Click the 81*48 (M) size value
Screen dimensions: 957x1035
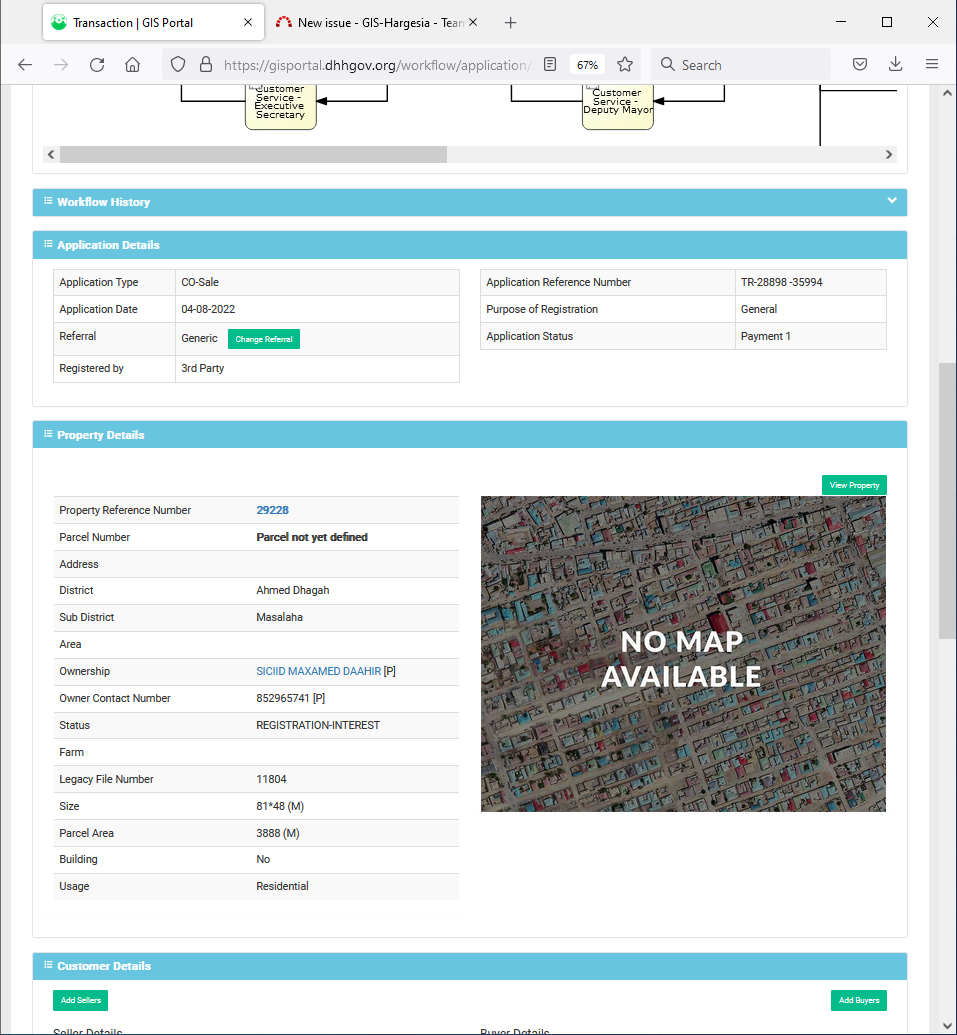tap(280, 807)
